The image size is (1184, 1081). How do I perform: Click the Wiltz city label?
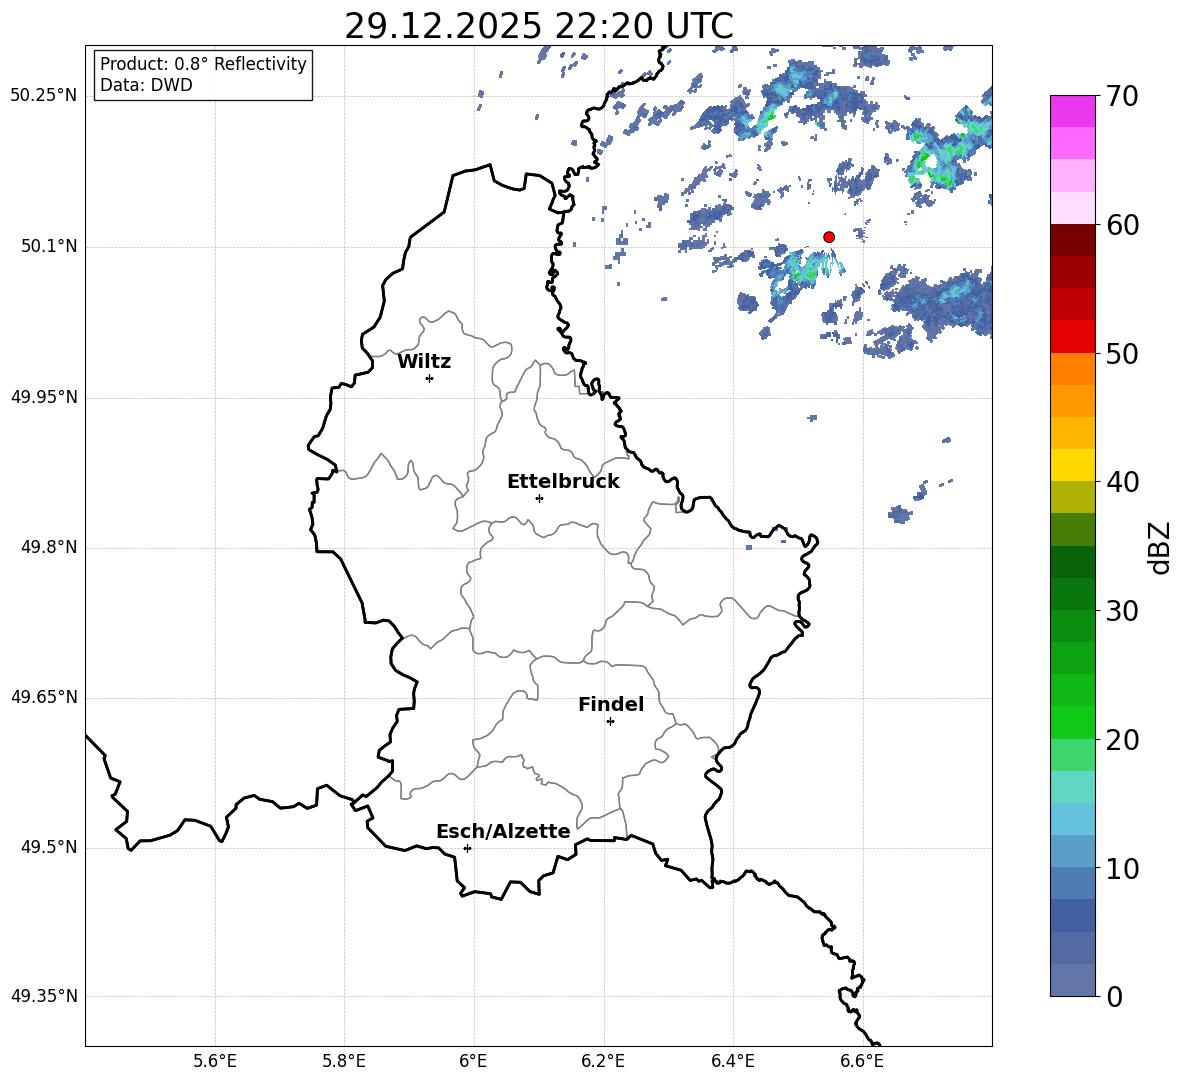(424, 362)
